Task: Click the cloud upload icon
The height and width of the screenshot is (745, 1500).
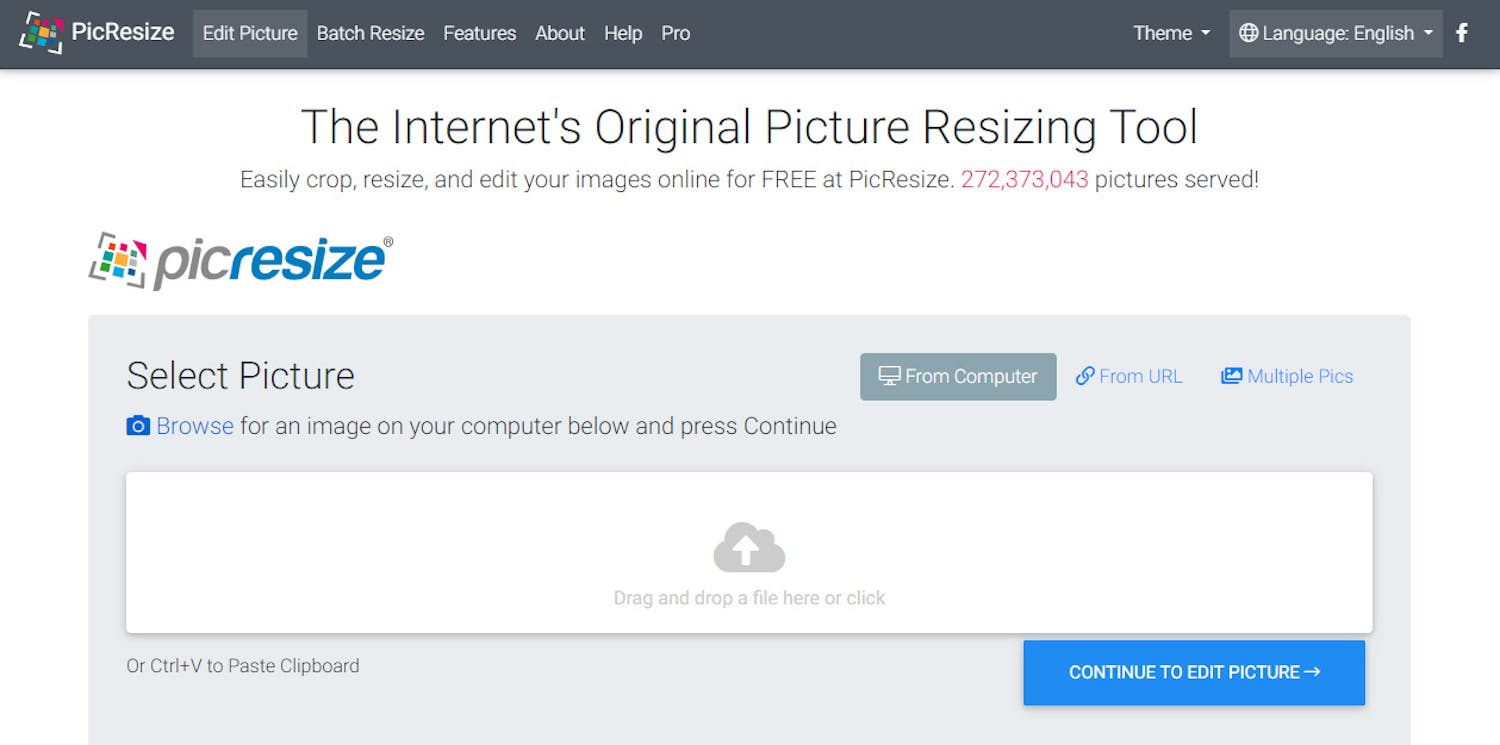Action: [749, 548]
